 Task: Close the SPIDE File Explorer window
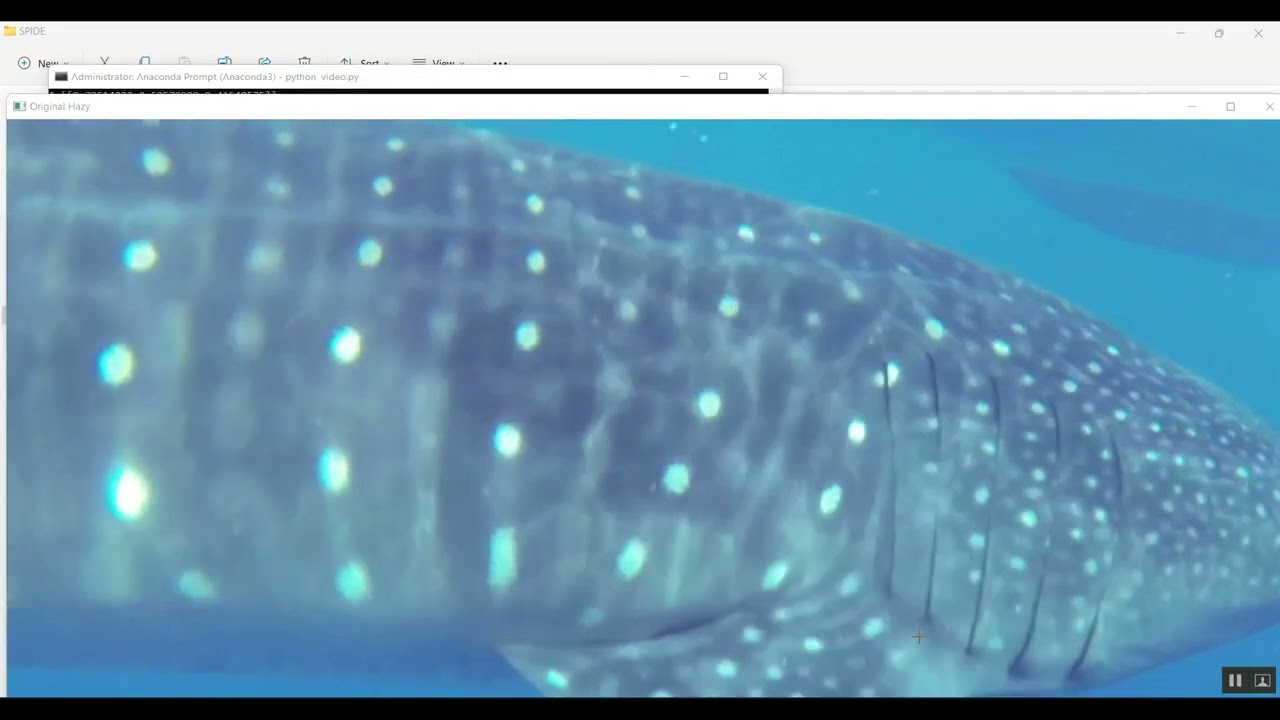coord(1258,33)
